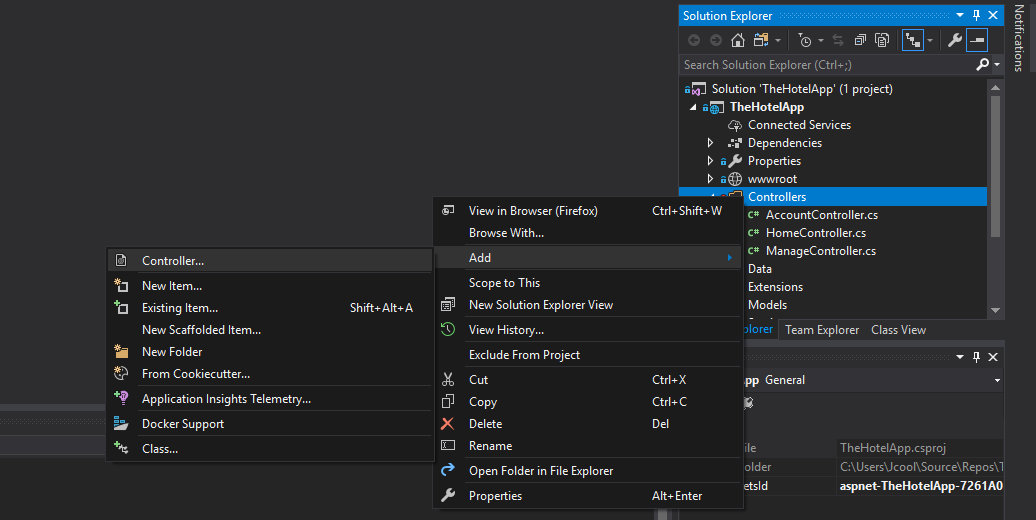Click the View History clock icon
Viewport: 1036px width, 520px height.
(448, 329)
